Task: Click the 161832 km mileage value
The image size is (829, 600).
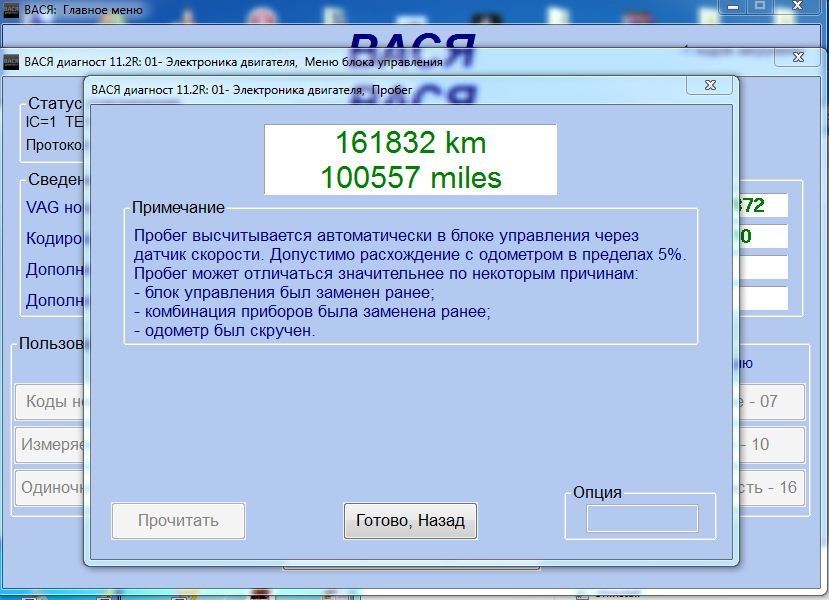Action: coord(410,143)
